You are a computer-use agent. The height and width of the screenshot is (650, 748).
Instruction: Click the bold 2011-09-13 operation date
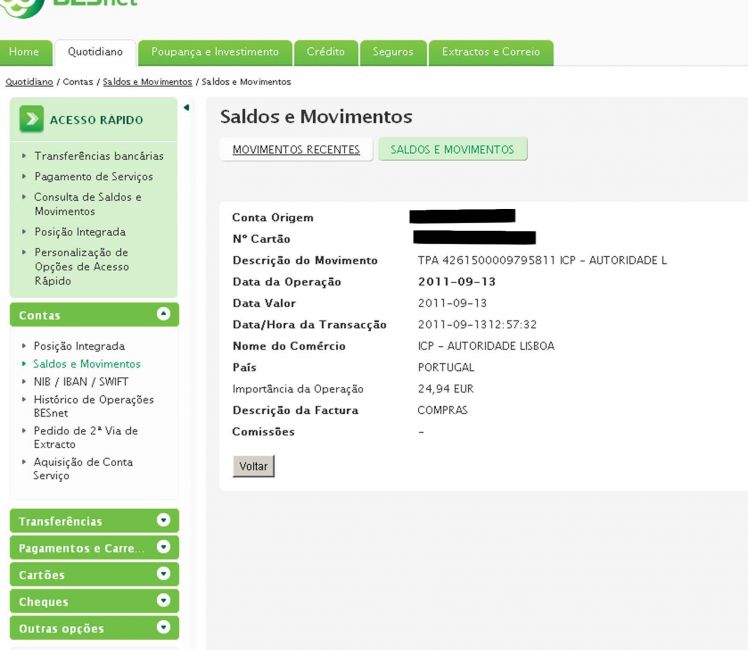point(457,282)
